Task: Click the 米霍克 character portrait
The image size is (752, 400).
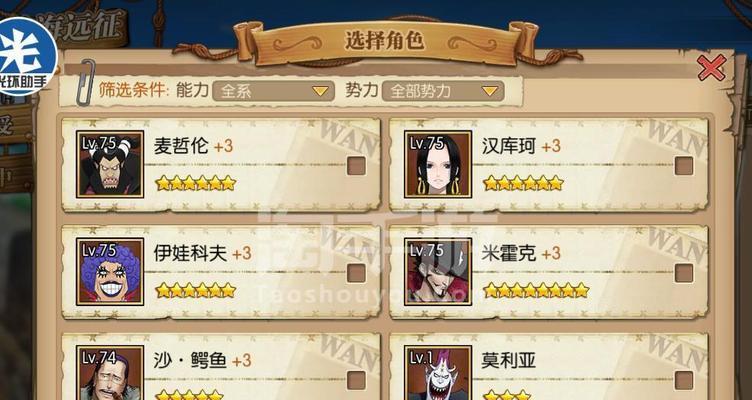Action: (438, 271)
